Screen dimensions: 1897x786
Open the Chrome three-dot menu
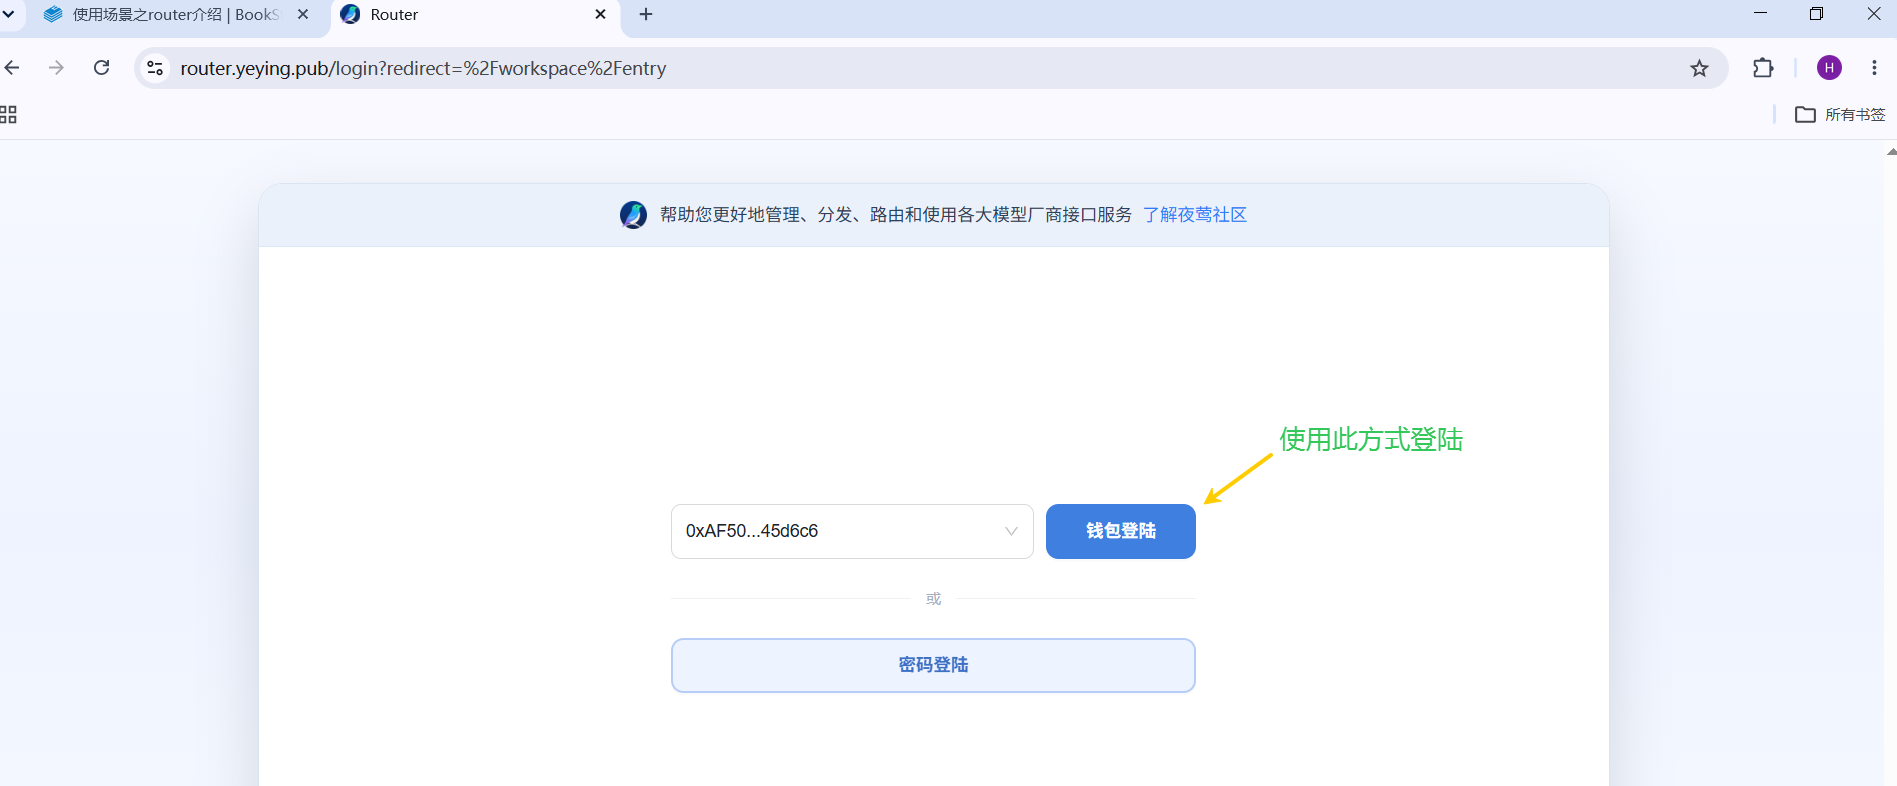(x=1874, y=68)
